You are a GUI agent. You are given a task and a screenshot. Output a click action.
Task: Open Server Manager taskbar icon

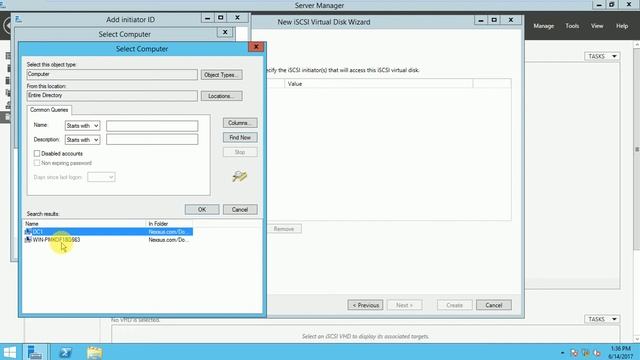(35, 352)
